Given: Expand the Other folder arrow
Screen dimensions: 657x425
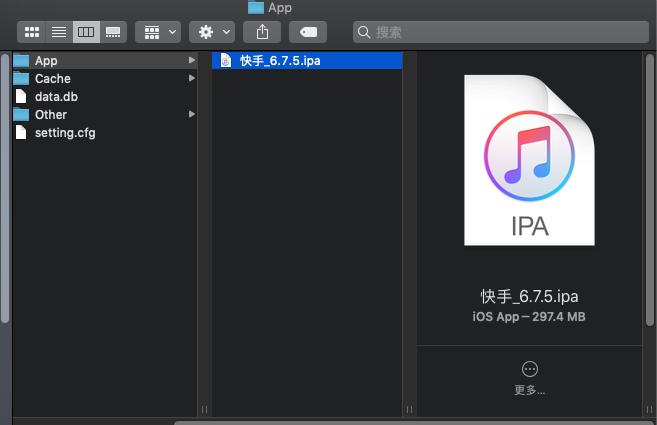Looking at the screenshot, I should [x=192, y=114].
